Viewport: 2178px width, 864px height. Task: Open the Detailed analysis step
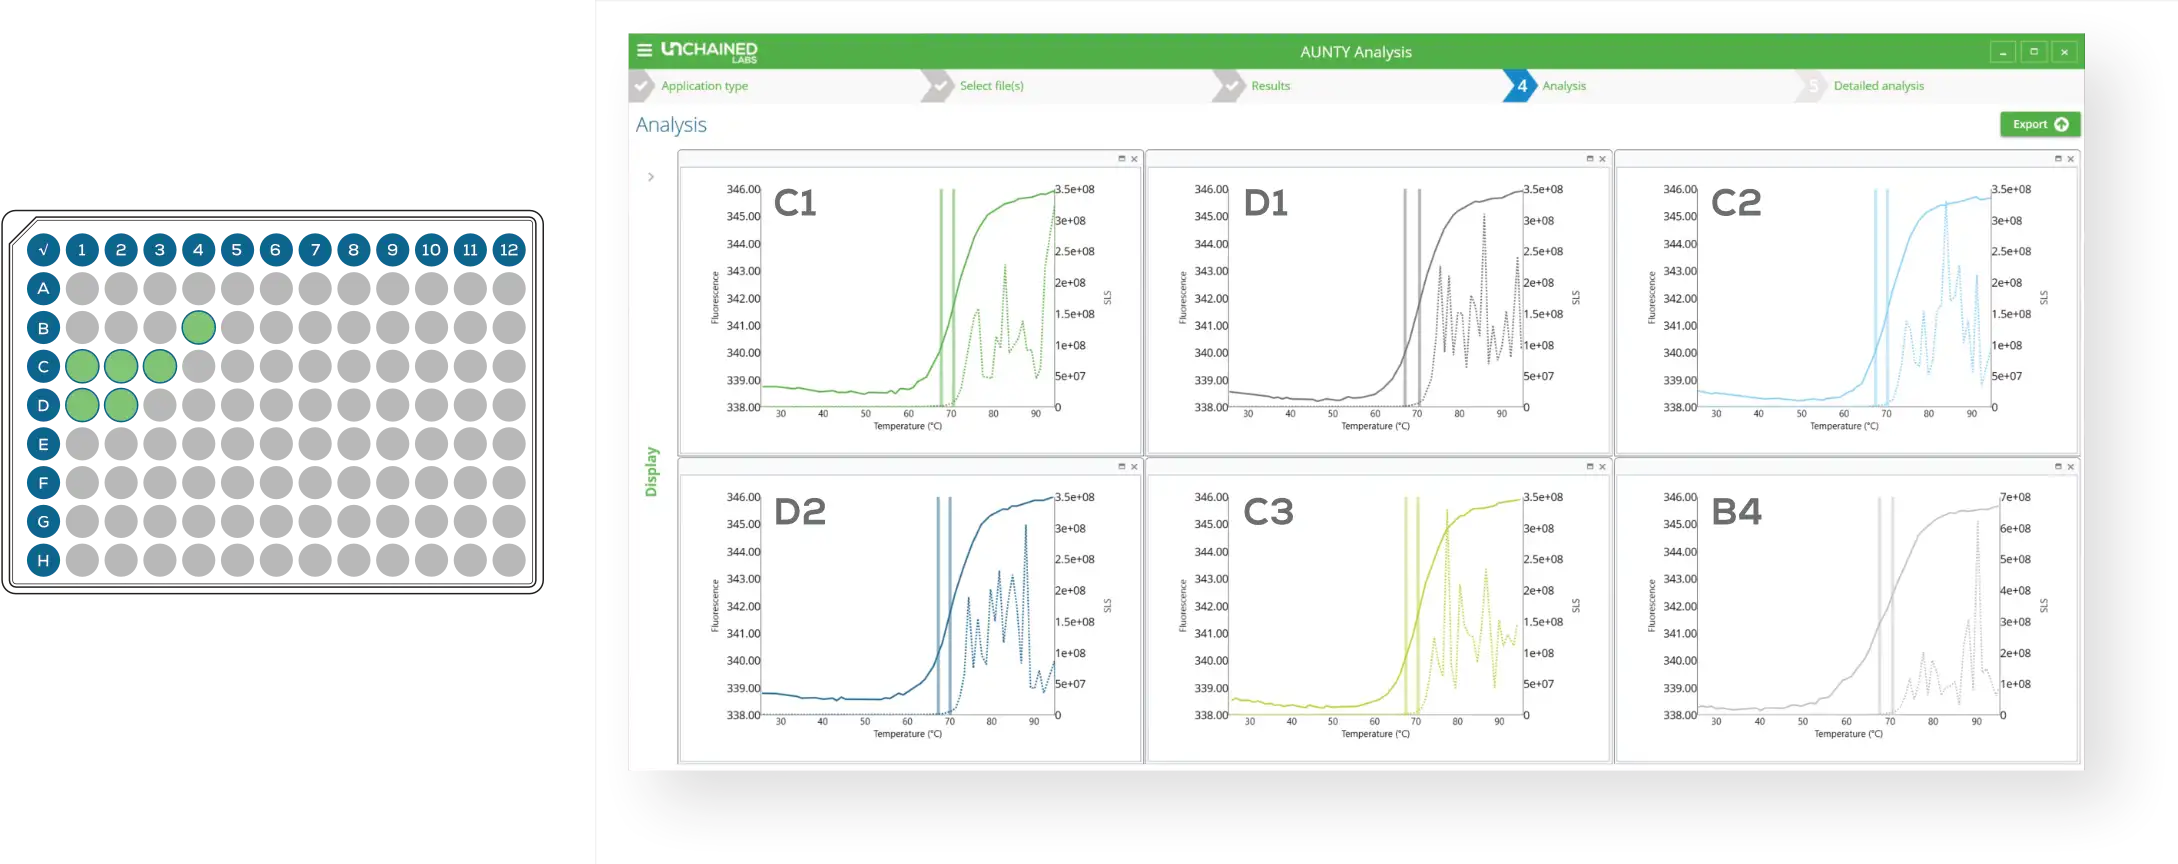click(1878, 86)
